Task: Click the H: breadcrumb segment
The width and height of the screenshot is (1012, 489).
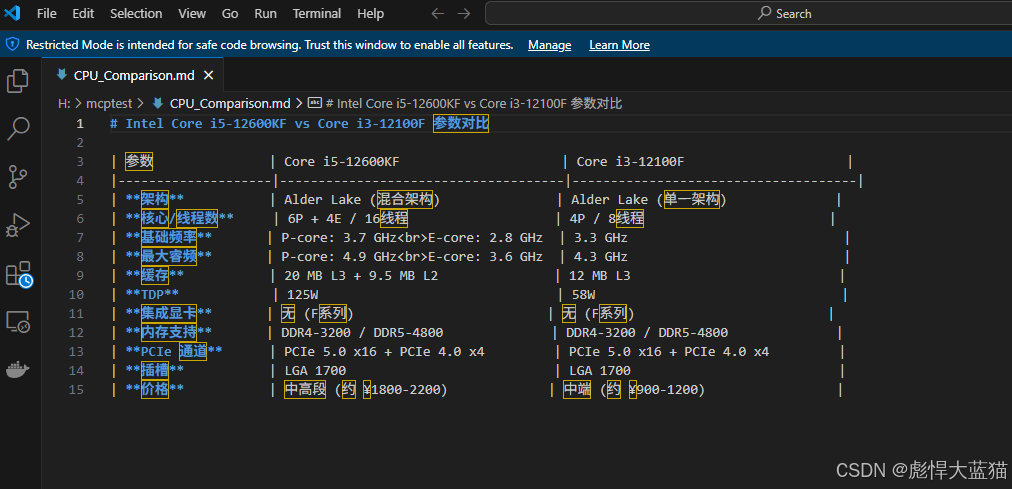Action: [64, 103]
